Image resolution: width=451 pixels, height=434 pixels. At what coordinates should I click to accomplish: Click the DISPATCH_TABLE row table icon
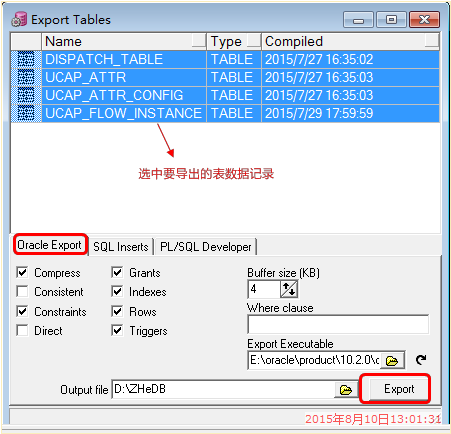coord(26,60)
